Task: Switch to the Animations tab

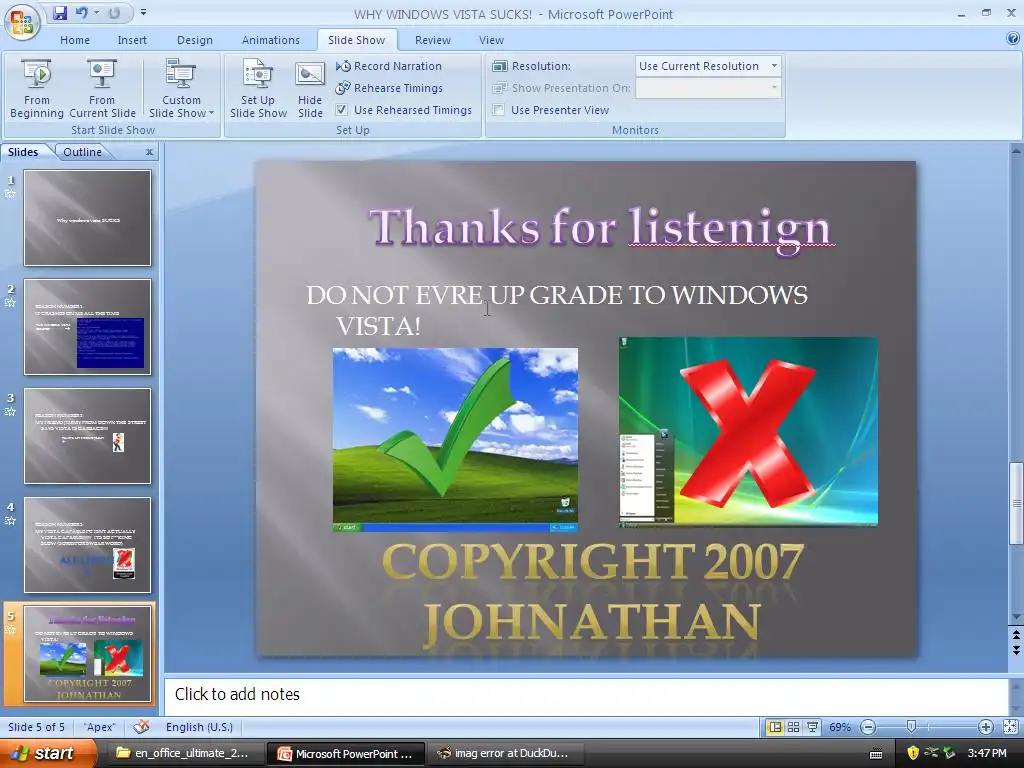Action: tap(270, 40)
